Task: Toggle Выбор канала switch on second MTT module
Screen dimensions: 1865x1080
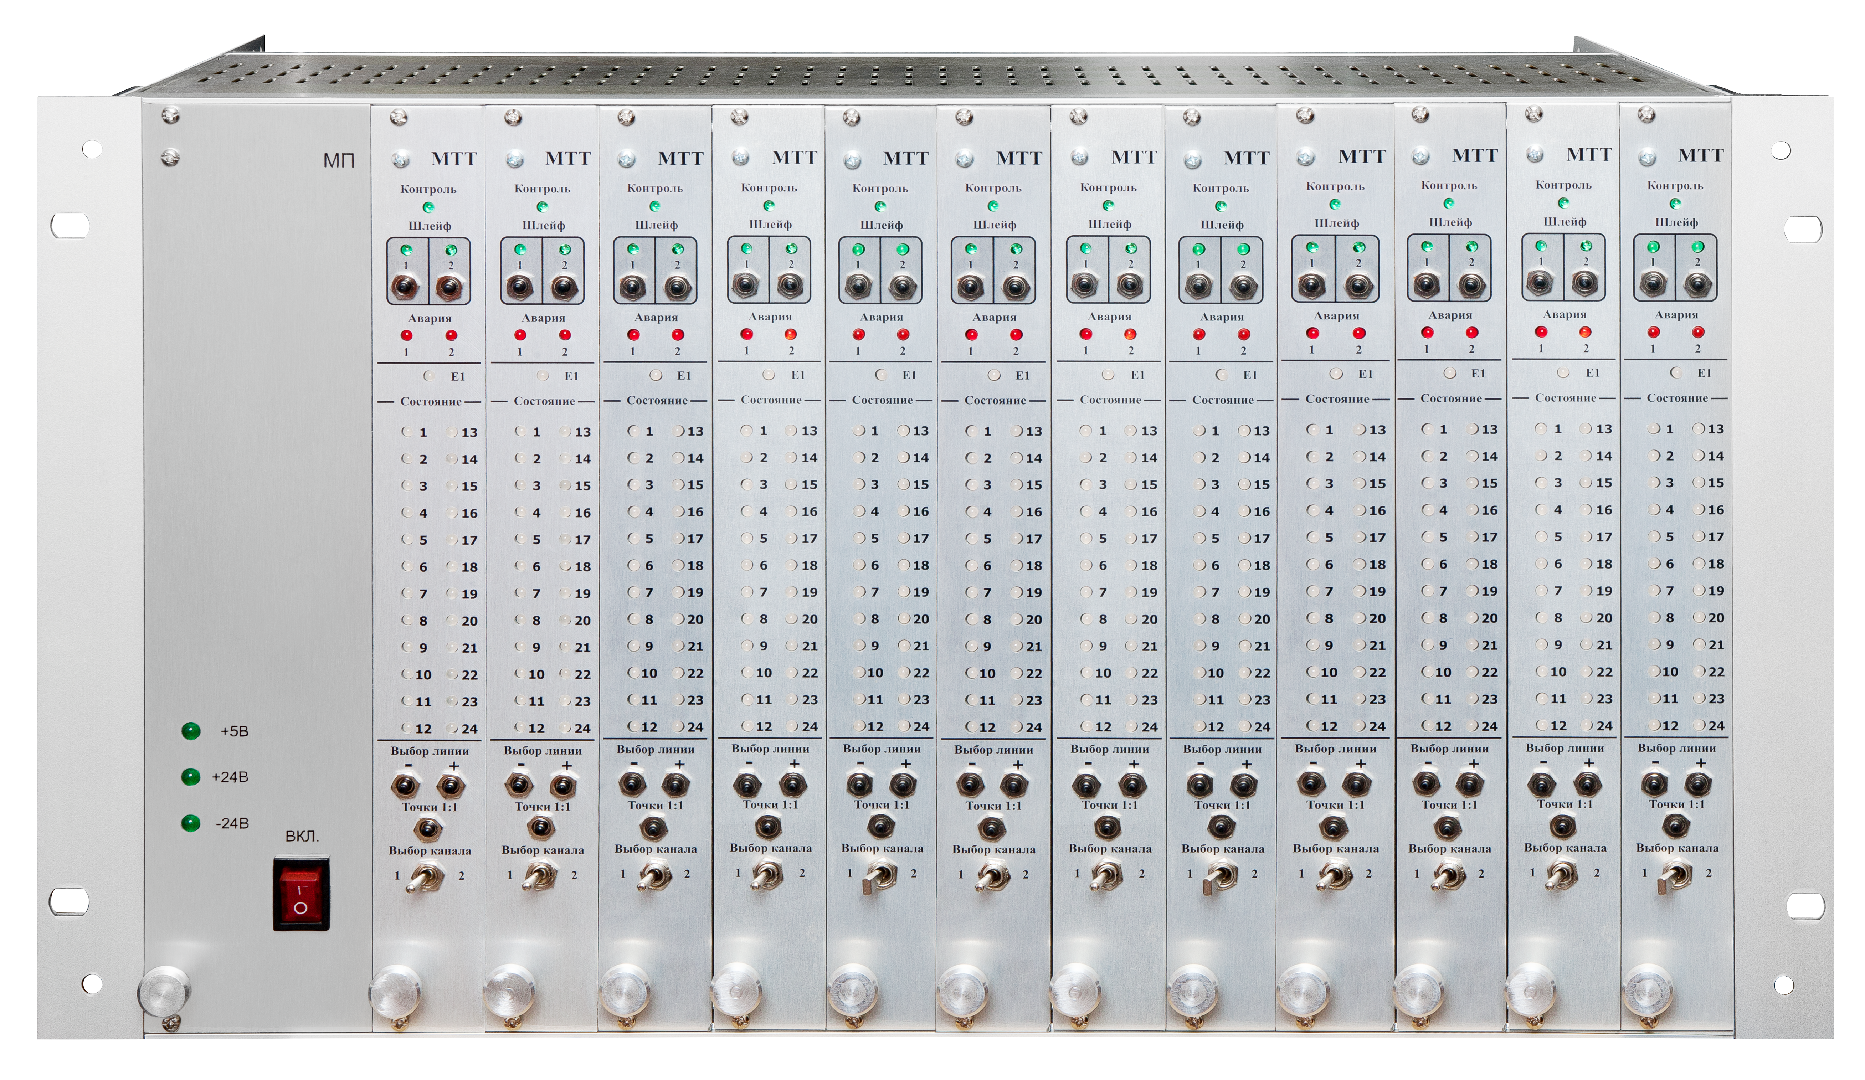Action: click(x=541, y=877)
